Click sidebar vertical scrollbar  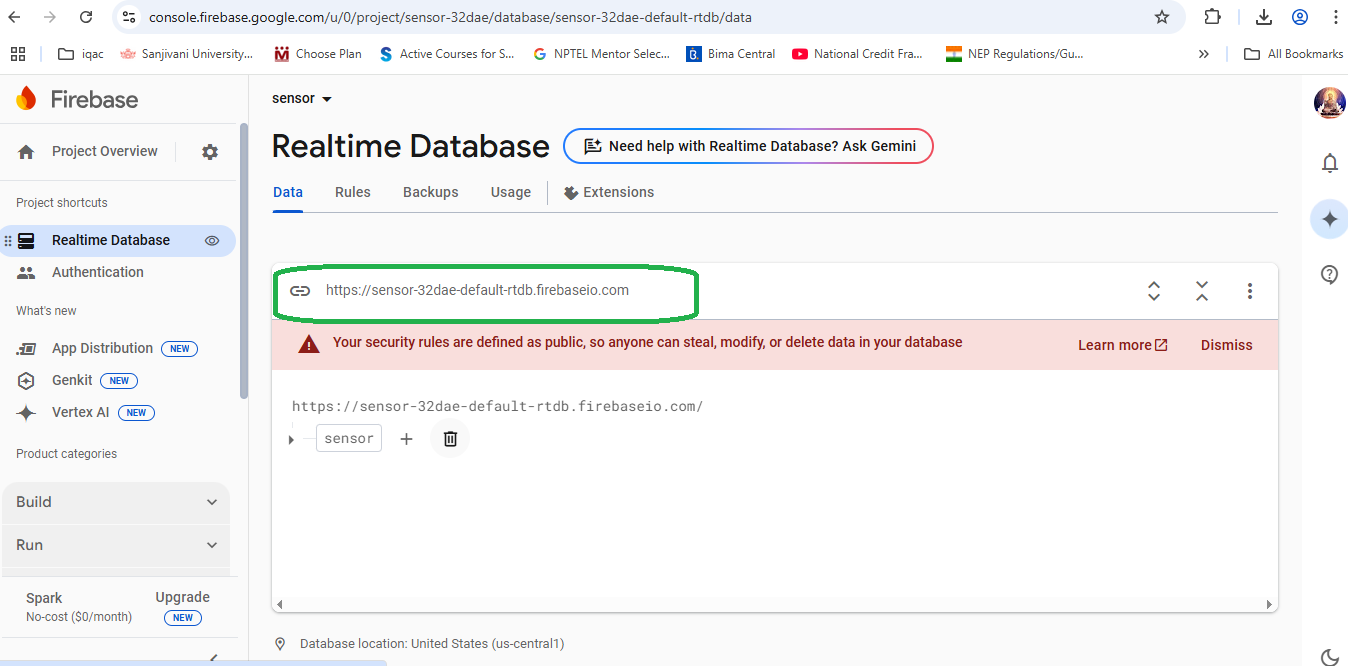pos(243,260)
